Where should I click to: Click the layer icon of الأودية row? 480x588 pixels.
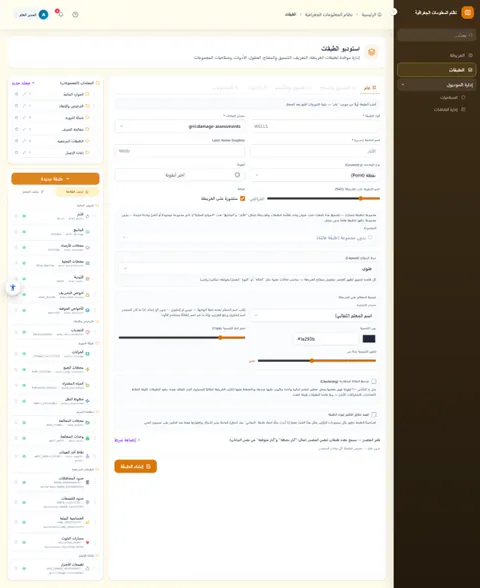87,279
